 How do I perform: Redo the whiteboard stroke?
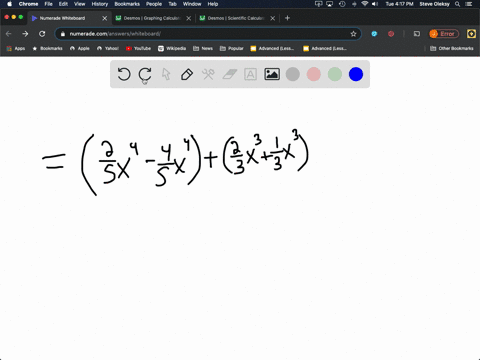[145, 74]
